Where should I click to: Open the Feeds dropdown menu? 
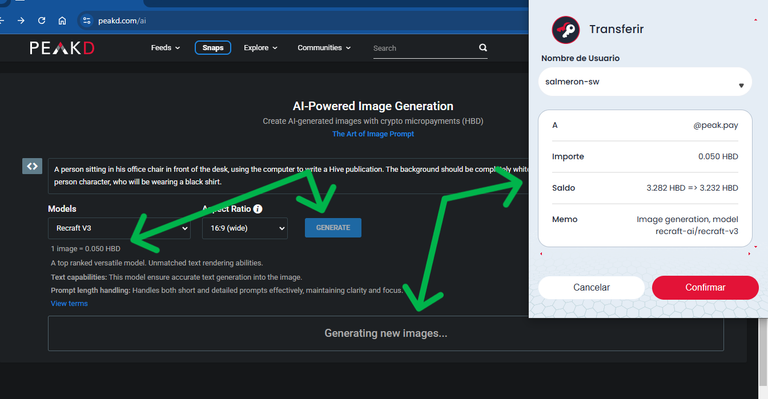(x=165, y=47)
